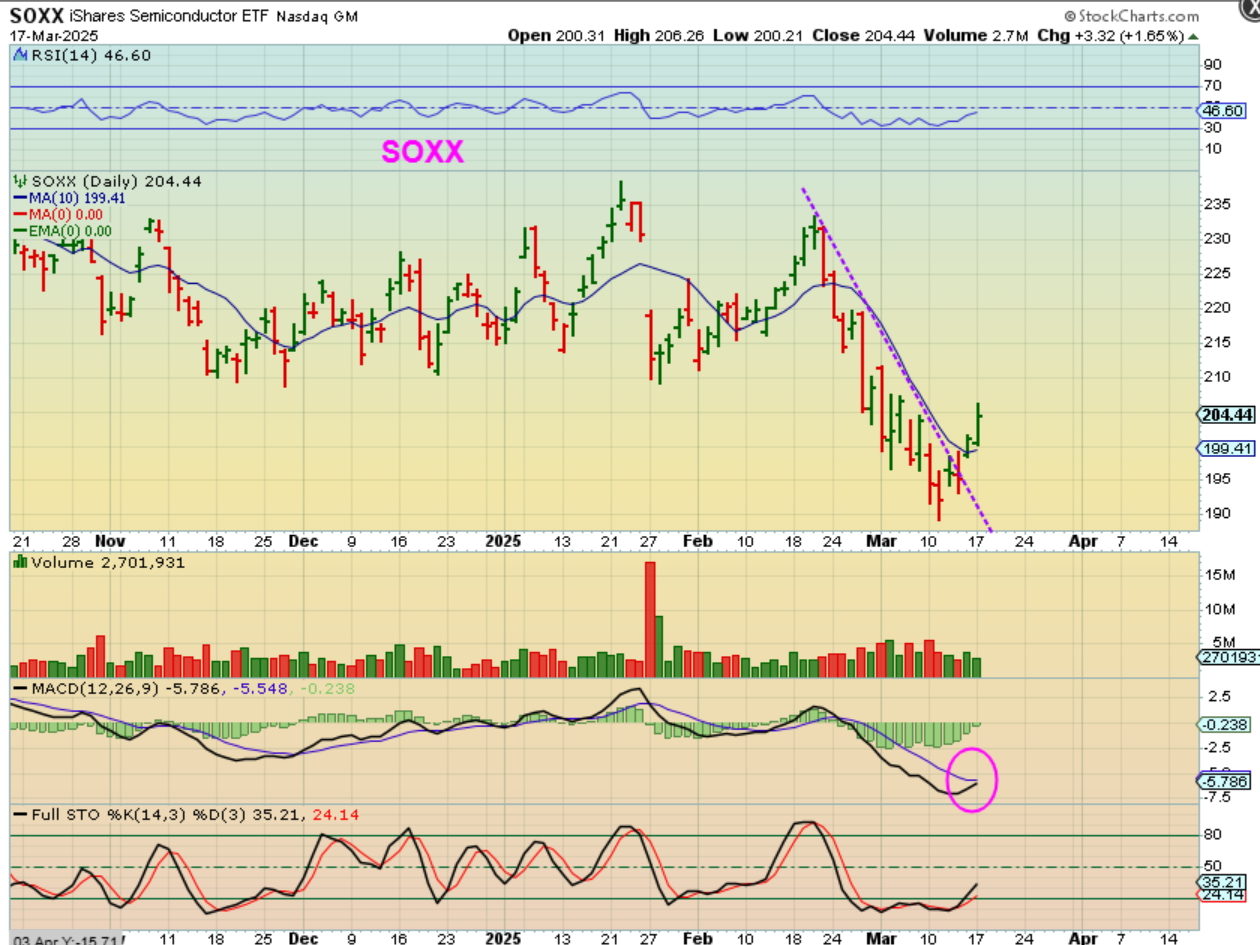The width and height of the screenshot is (1260, 945).
Task: Click the 80 stochastic axis label
Action: click(x=1212, y=835)
